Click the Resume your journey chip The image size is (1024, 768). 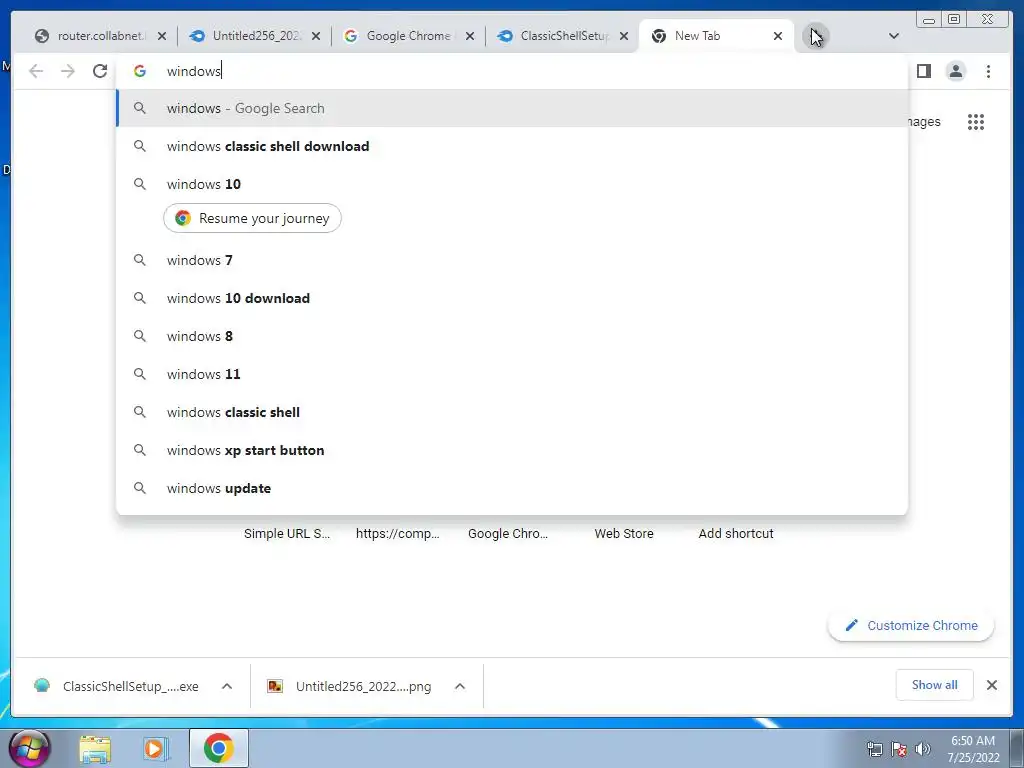pos(252,218)
